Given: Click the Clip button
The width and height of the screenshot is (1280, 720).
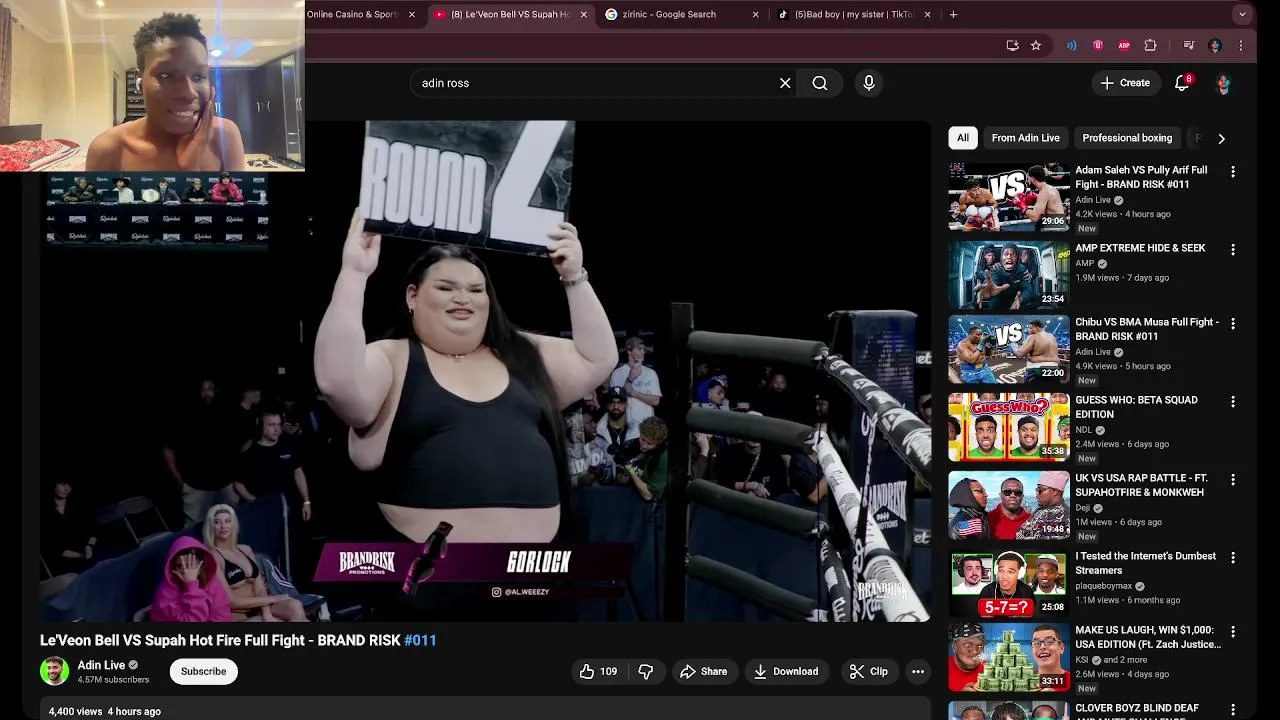Looking at the screenshot, I should click(869, 671).
